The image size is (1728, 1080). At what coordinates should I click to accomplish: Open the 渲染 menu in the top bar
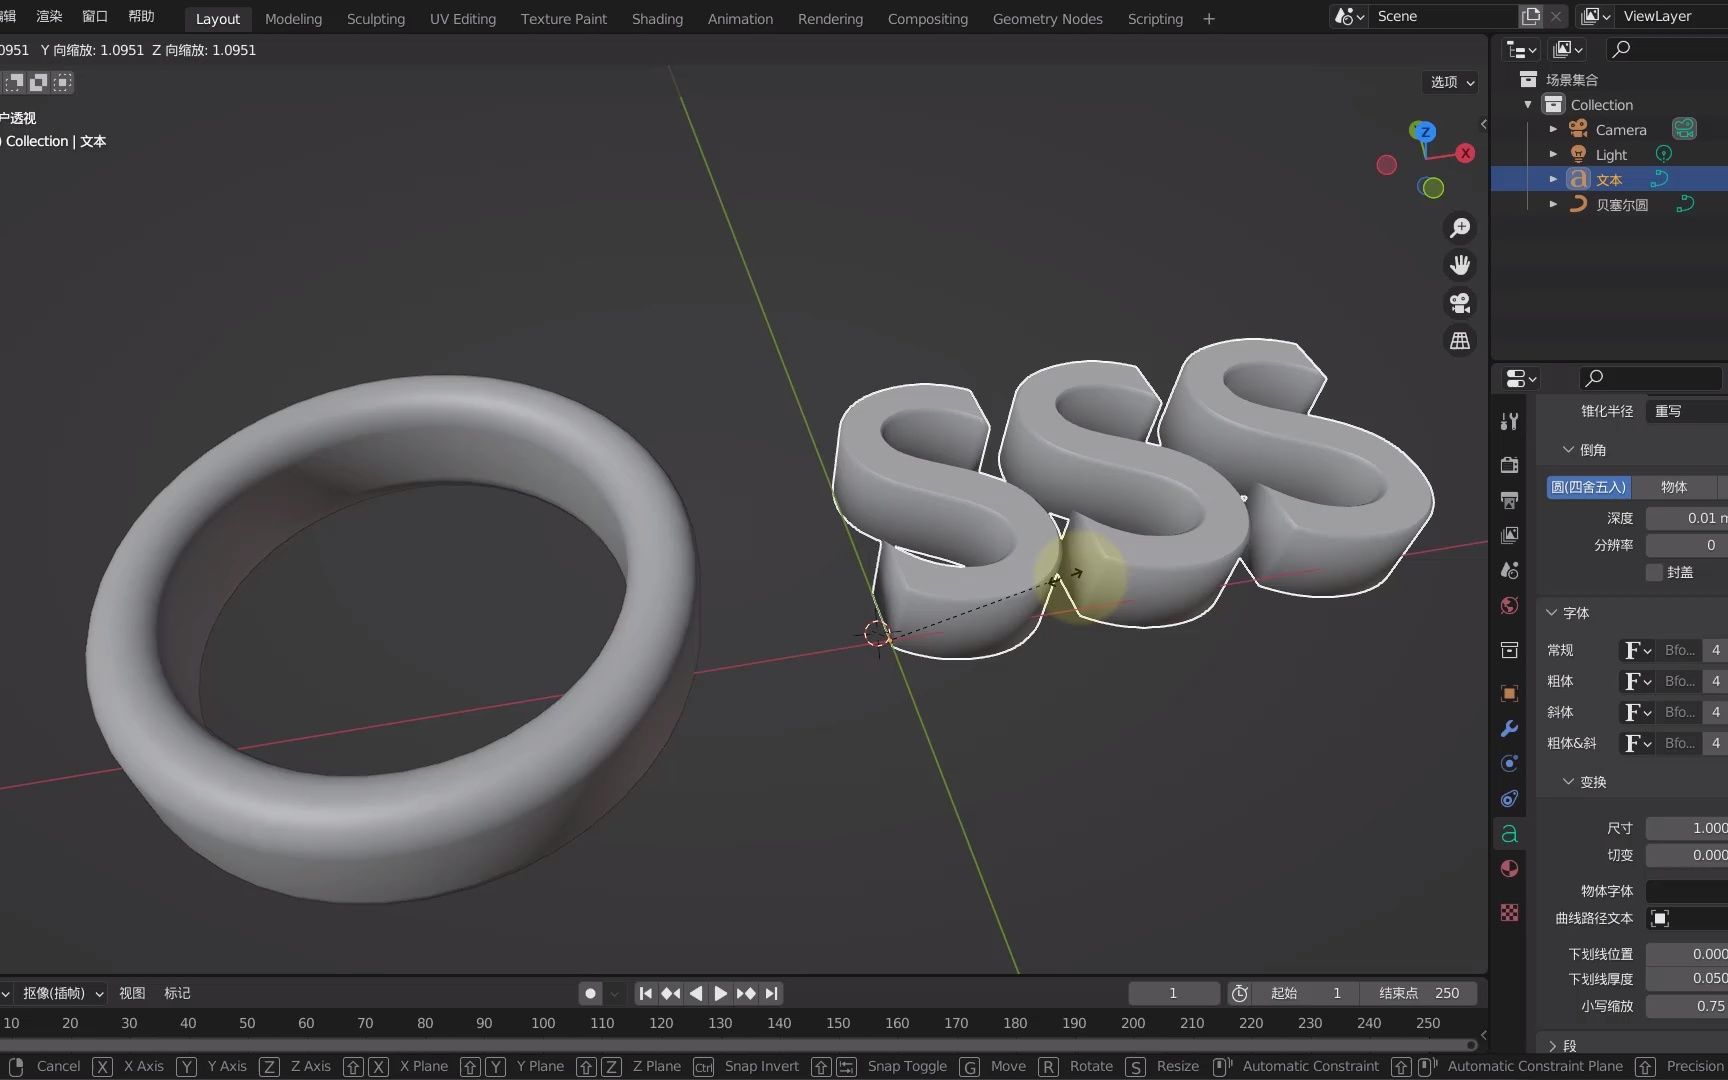[x=48, y=16]
